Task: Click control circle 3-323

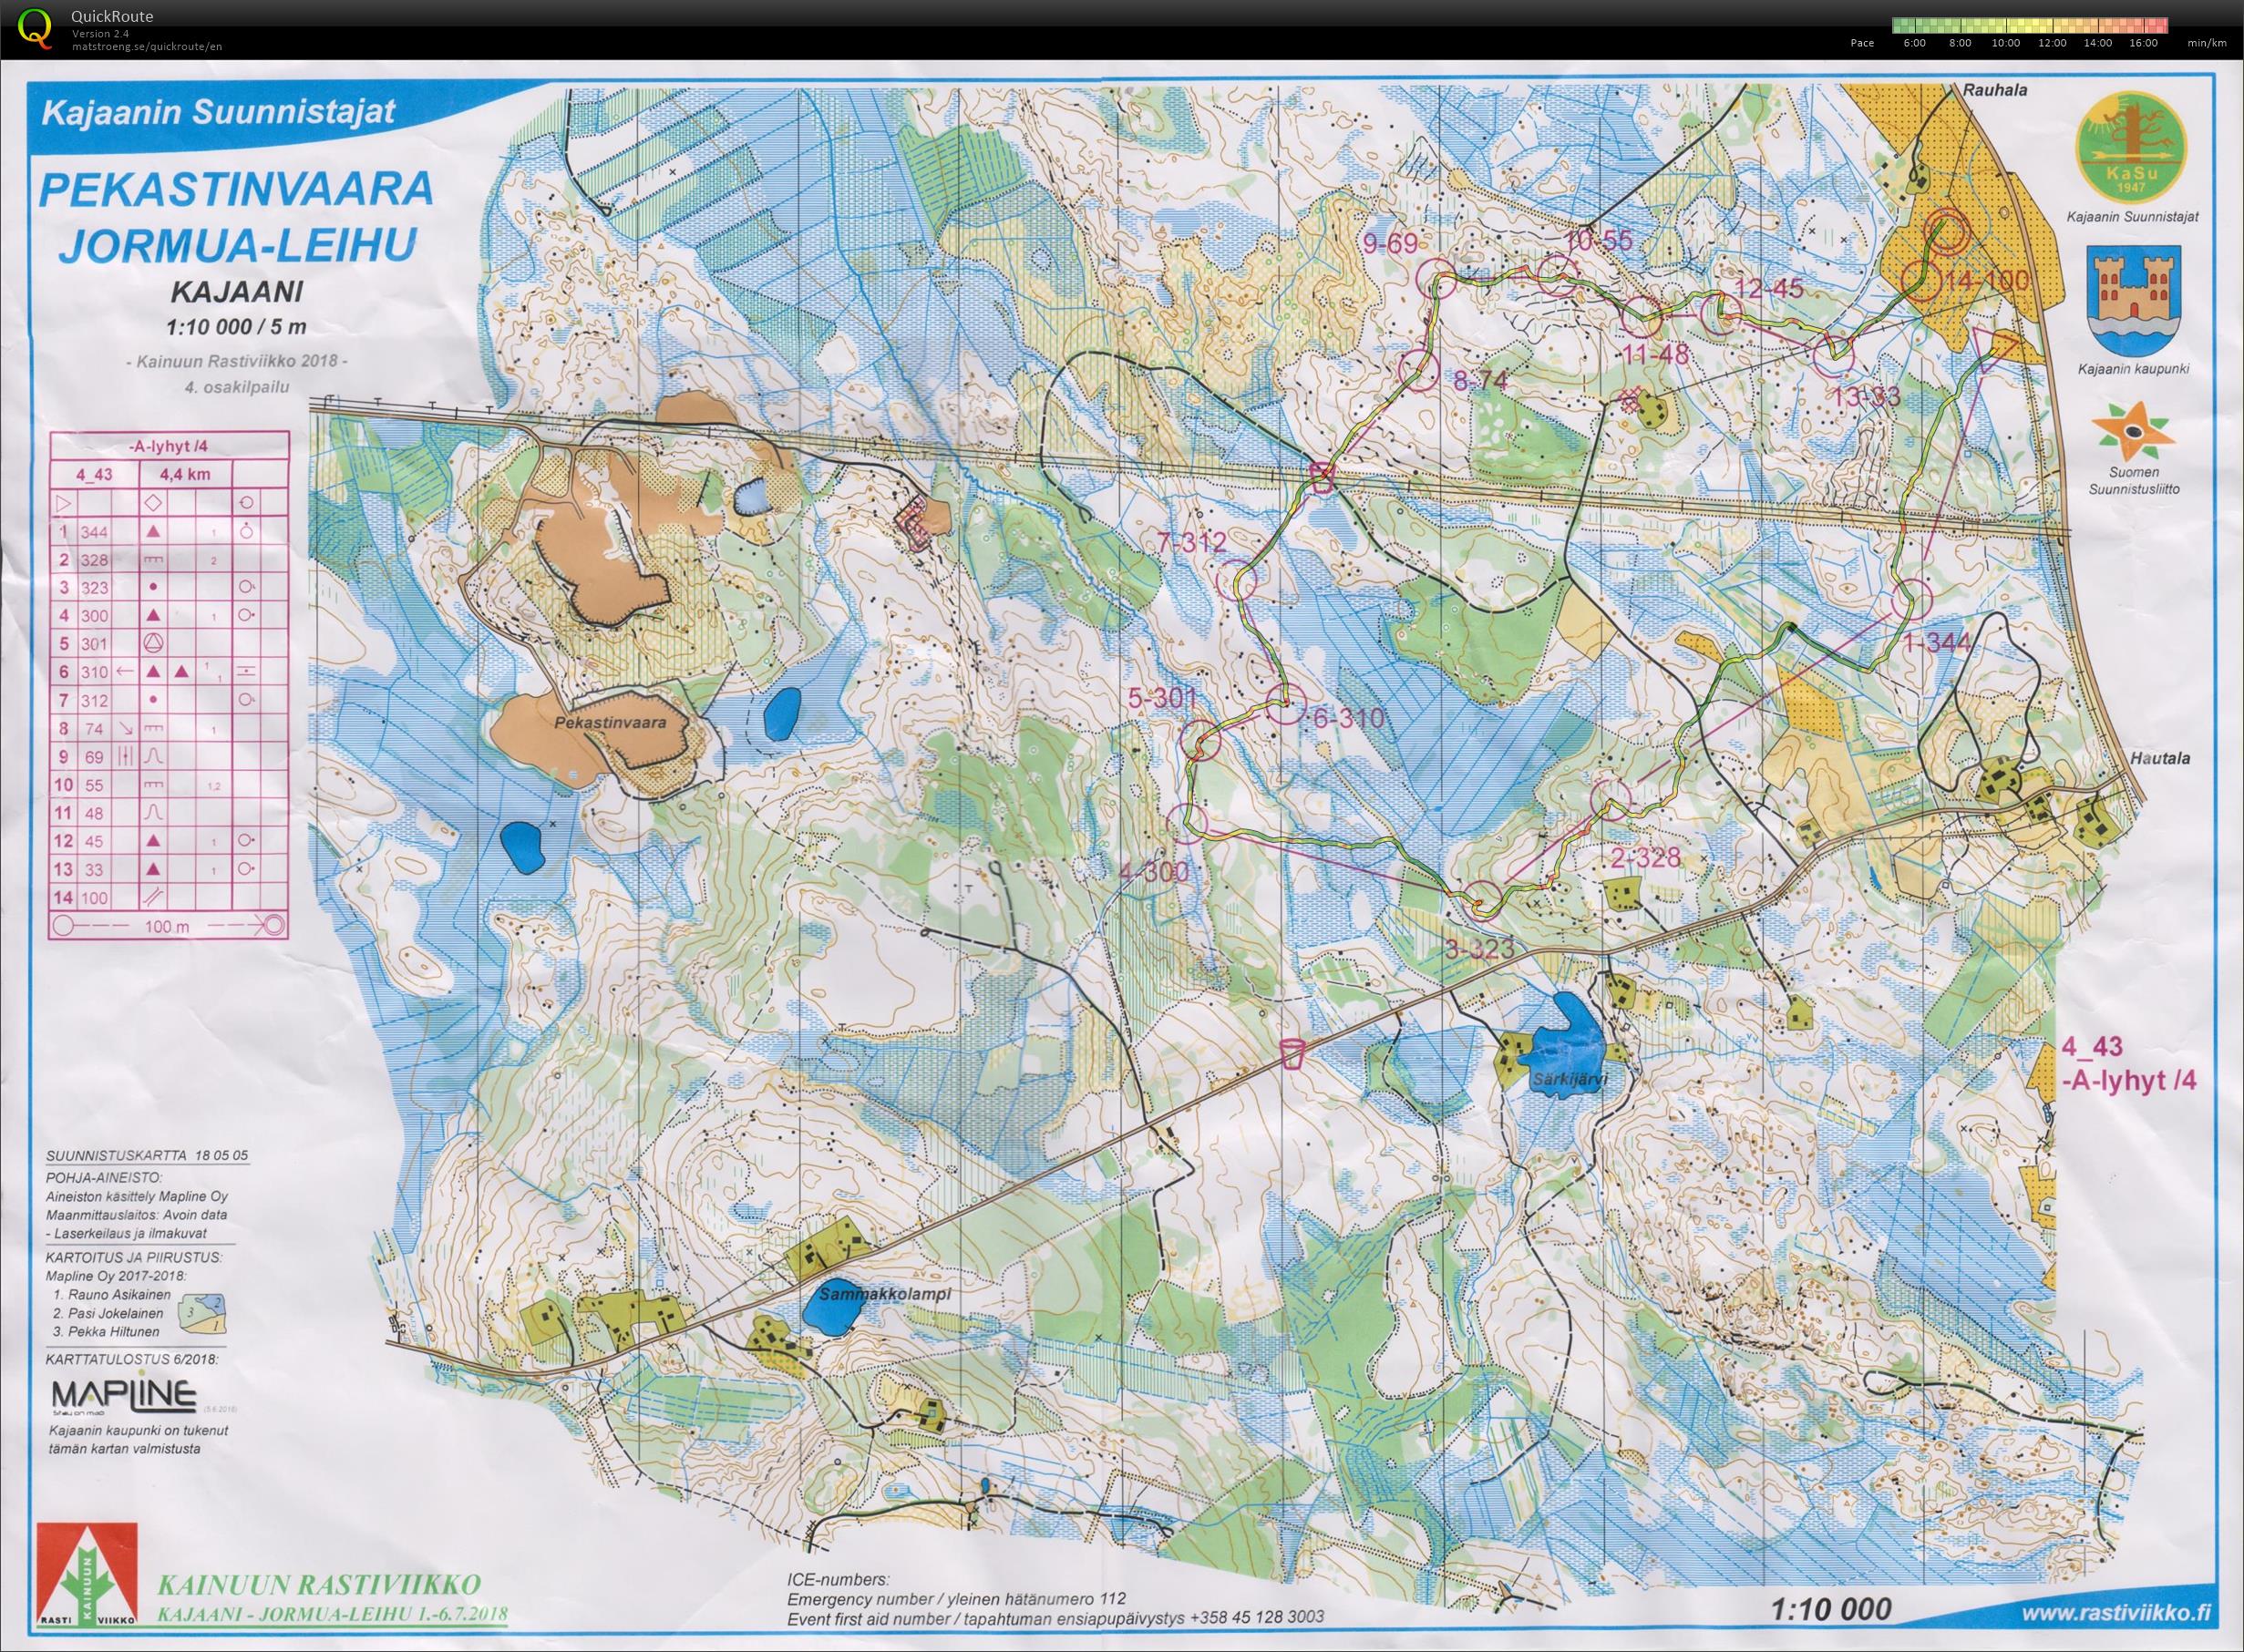Action: [x=1483, y=901]
